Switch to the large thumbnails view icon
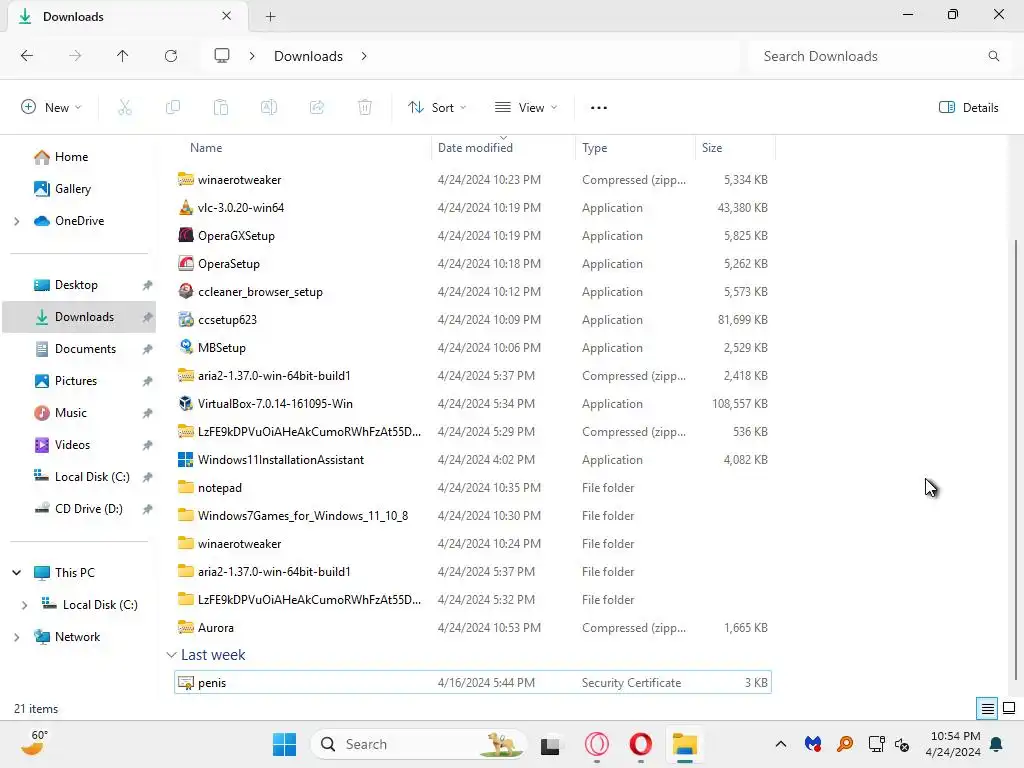1024x768 pixels. click(x=1009, y=709)
